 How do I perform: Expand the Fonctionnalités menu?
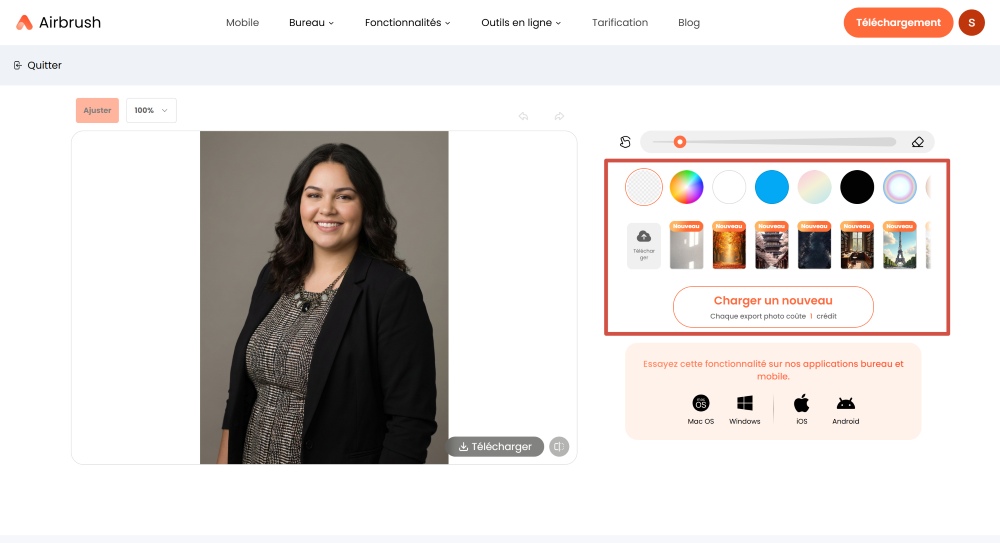(x=407, y=23)
